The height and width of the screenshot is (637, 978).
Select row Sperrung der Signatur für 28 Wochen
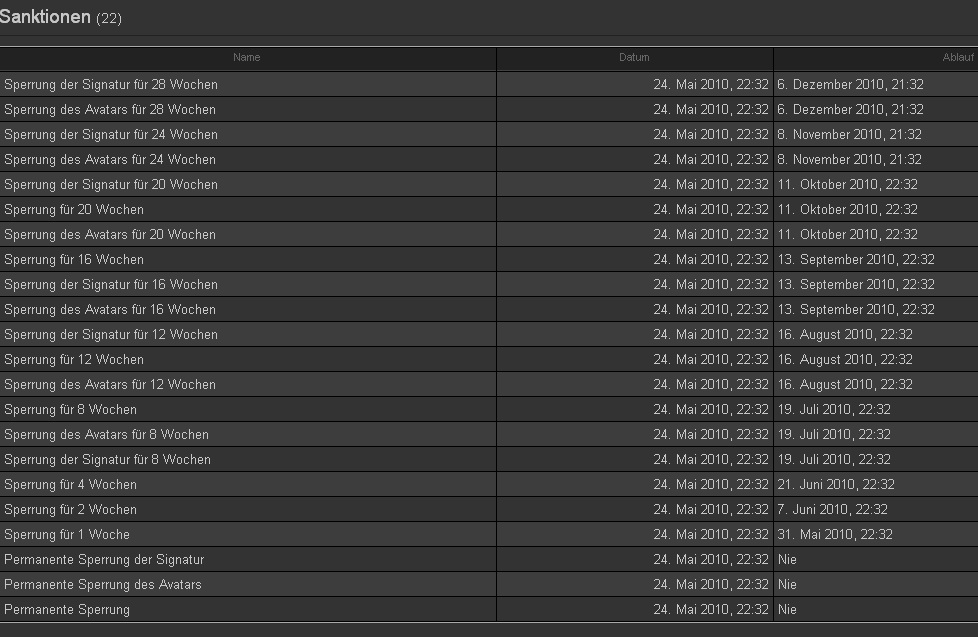point(111,85)
